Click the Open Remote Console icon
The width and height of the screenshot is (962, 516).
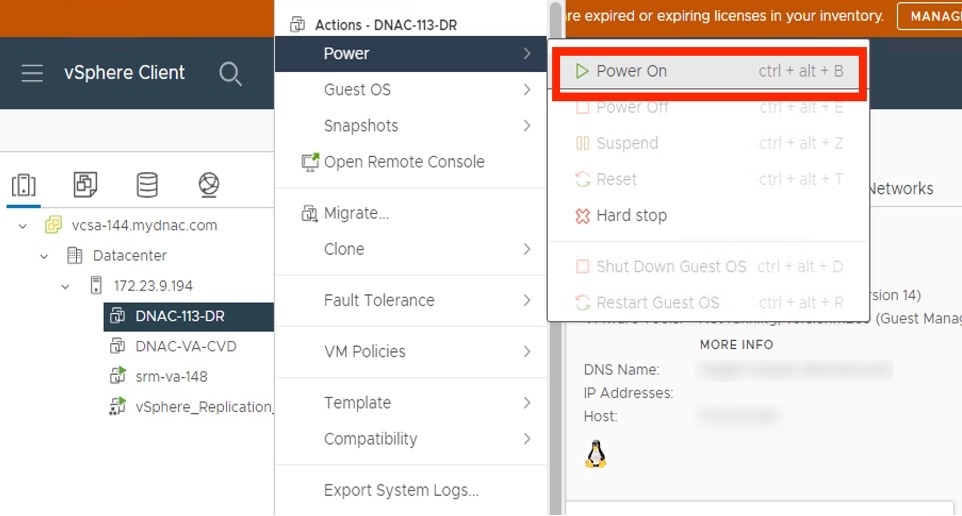tap(310, 162)
